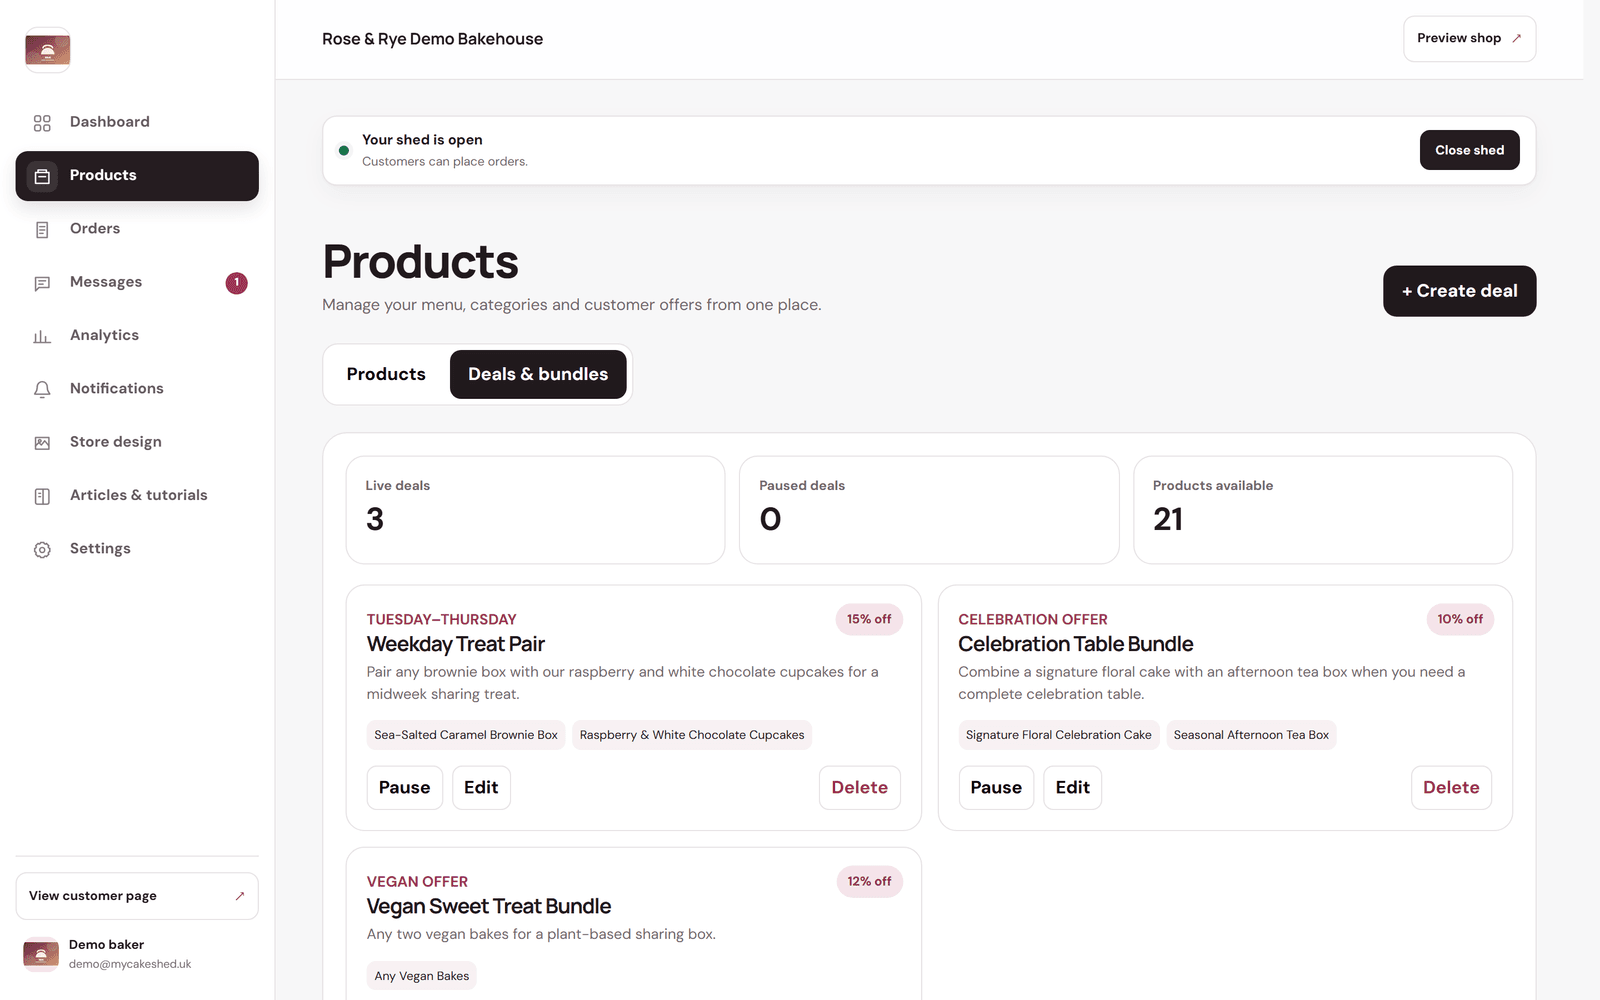The height and width of the screenshot is (1000, 1600).
Task: Click the View customer page link
Action: tap(137, 896)
